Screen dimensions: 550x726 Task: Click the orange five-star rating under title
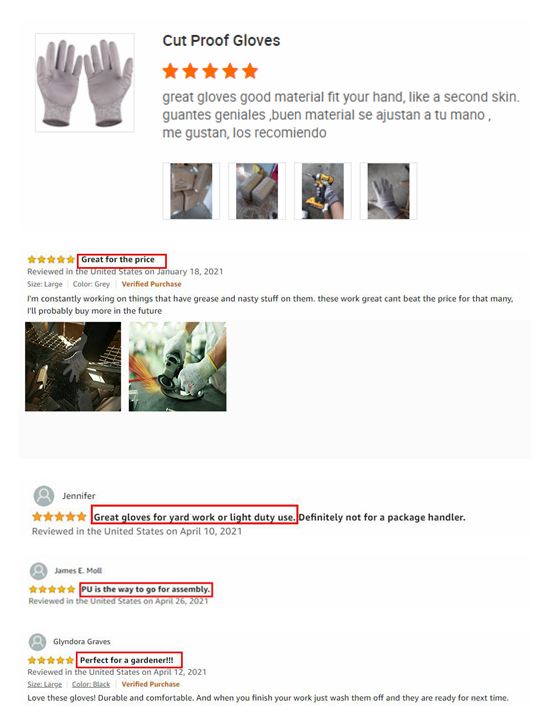(210, 71)
